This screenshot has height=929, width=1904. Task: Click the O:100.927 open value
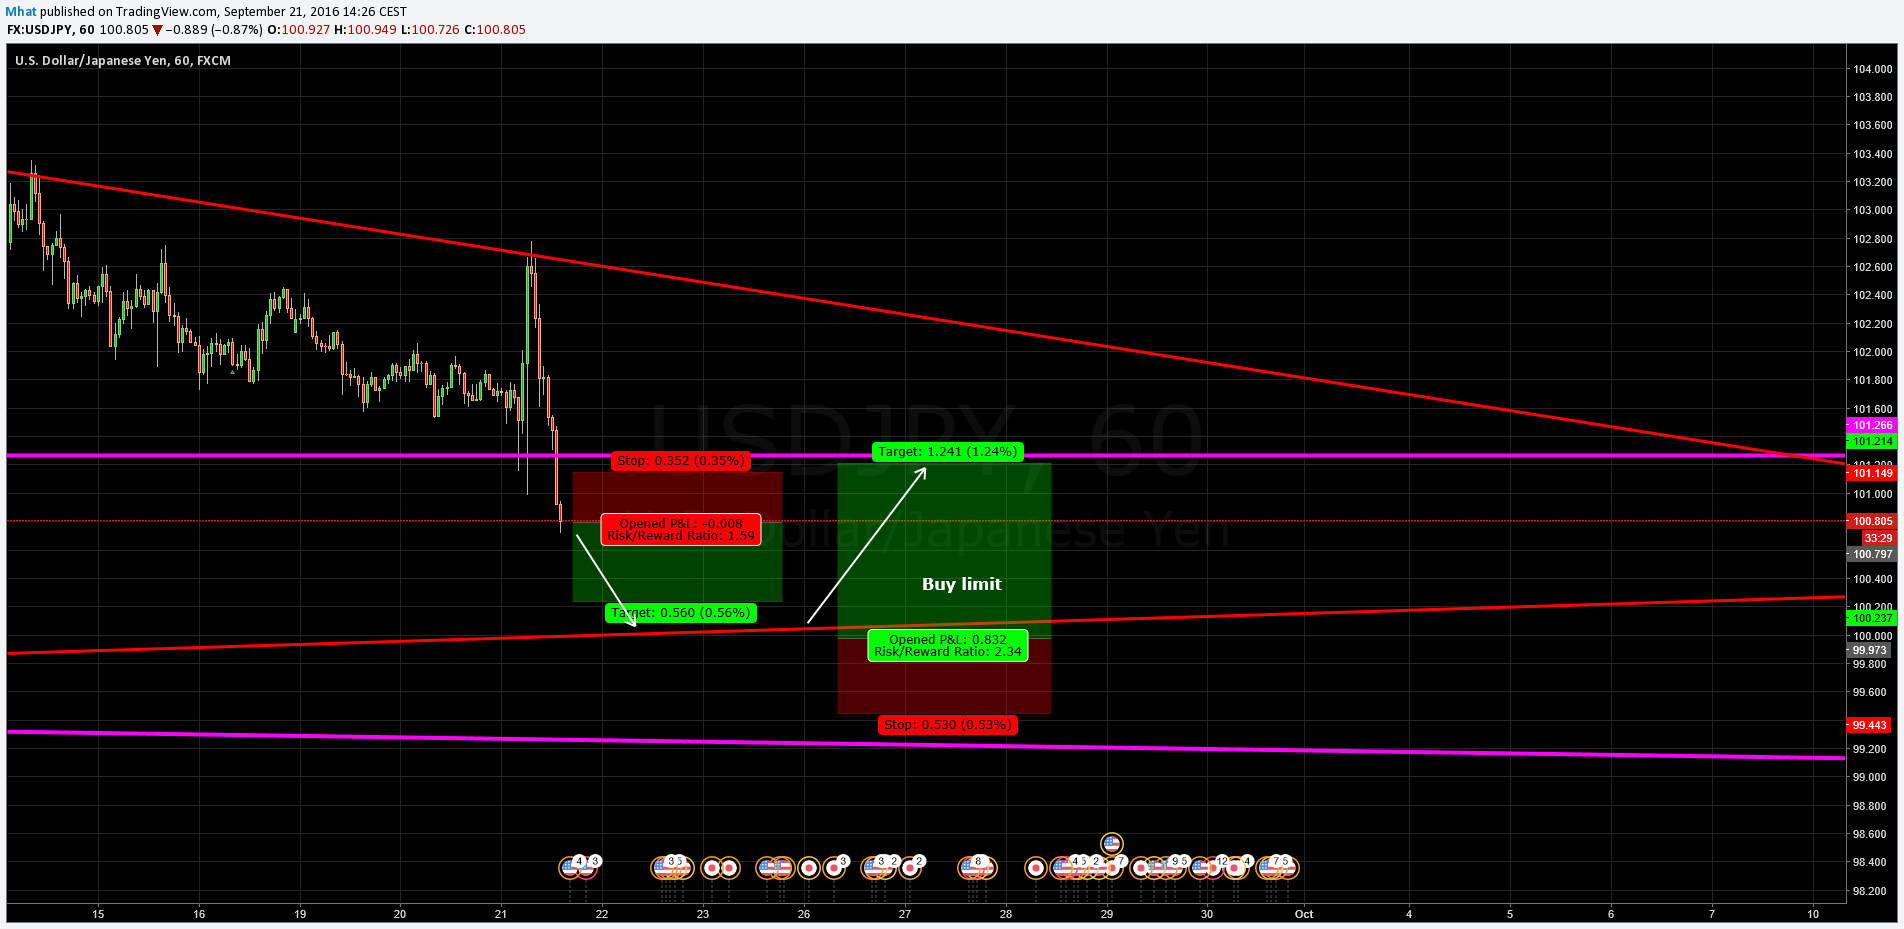pyautogui.click(x=298, y=30)
